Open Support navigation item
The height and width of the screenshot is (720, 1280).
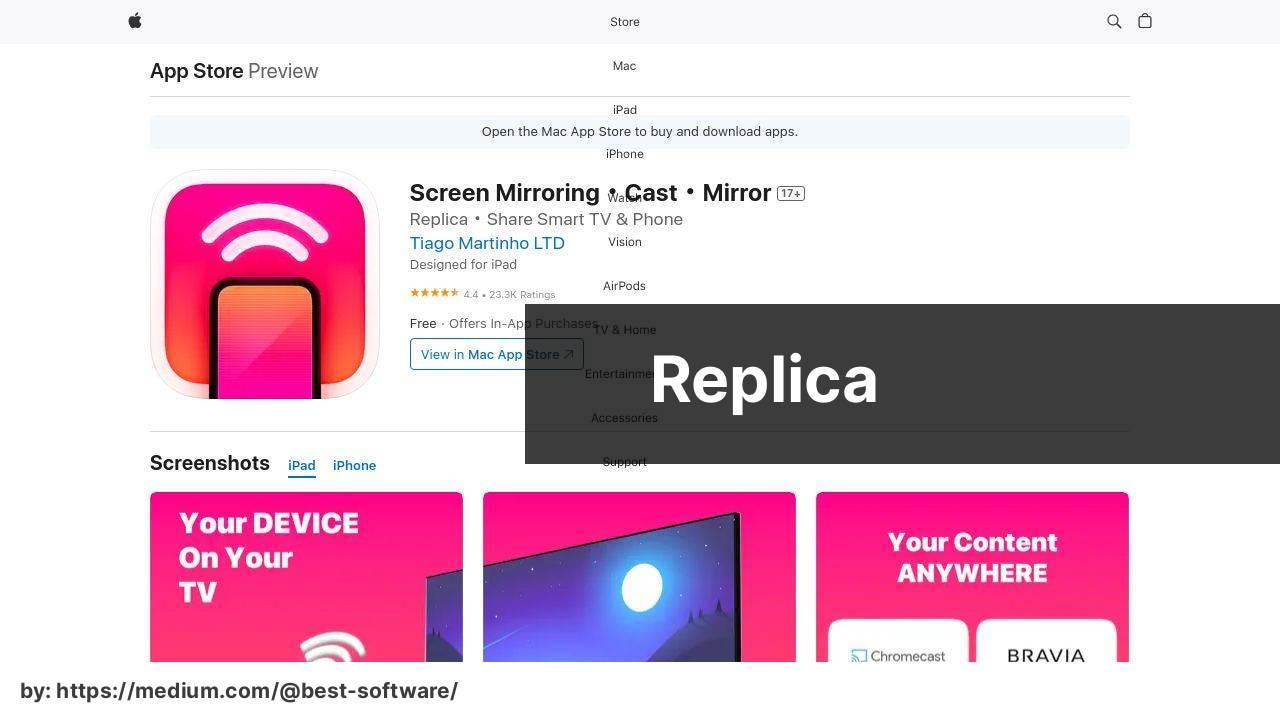click(x=624, y=462)
